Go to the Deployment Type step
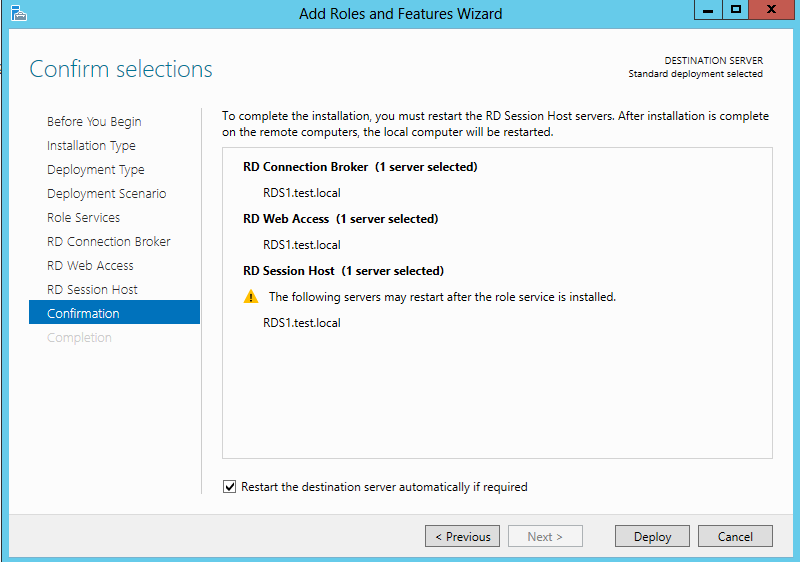The height and width of the screenshot is (576, 809). coord(95,170)
